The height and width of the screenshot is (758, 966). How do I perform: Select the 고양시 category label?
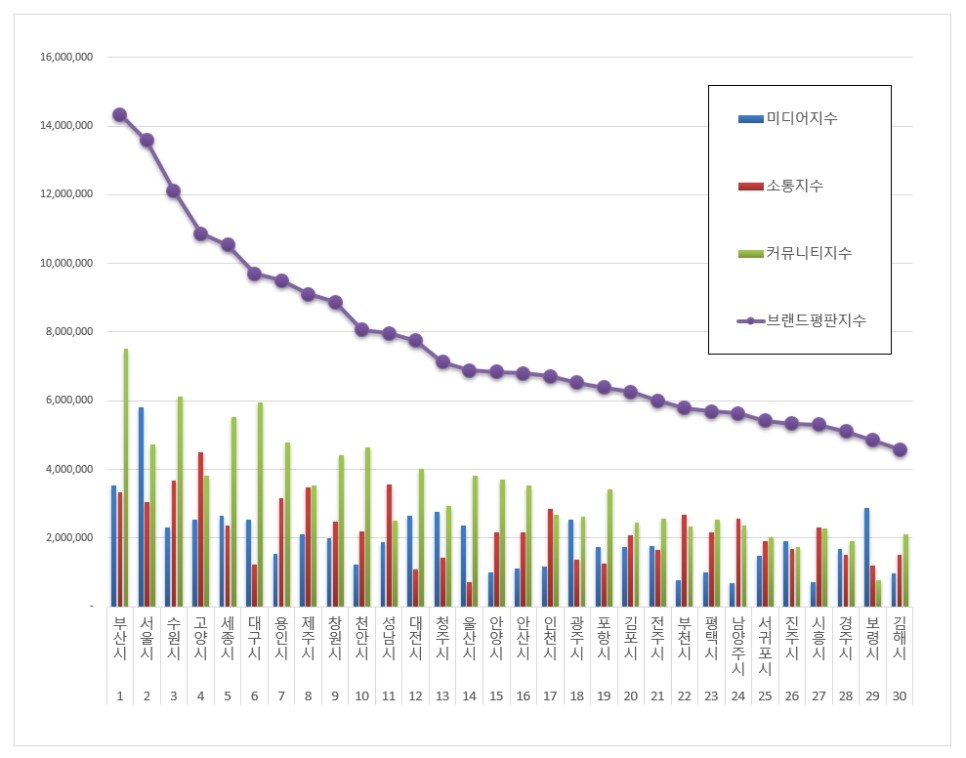(x=200, y=637)
